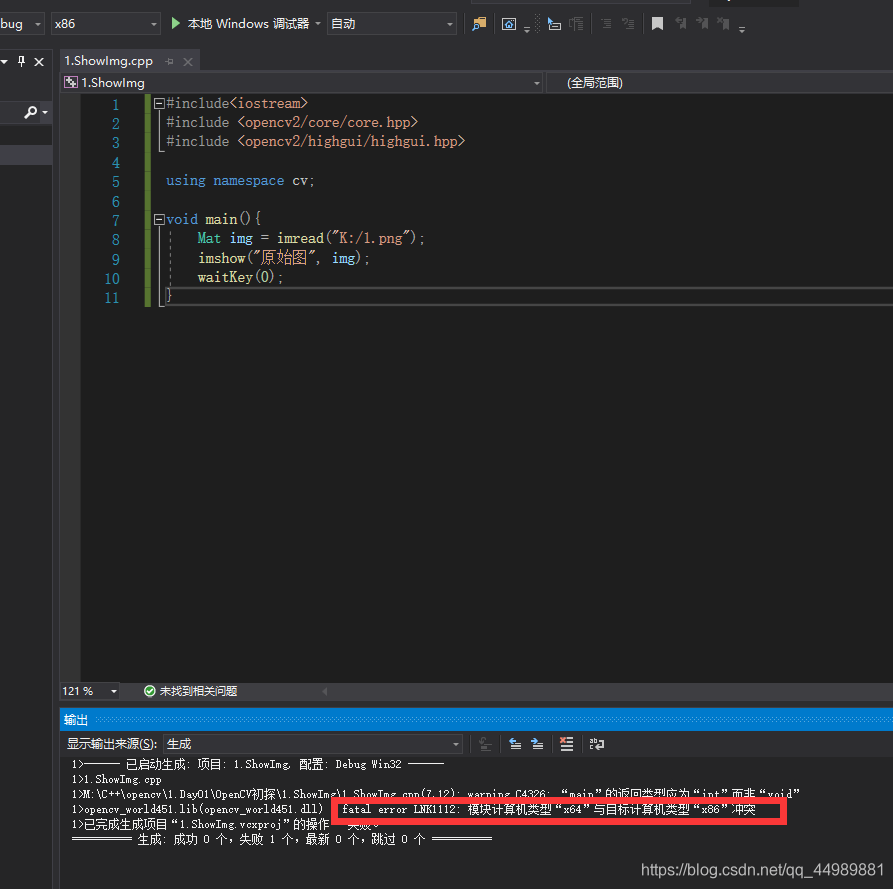The width and height of the screenshot is (893, 889).
Task: Go to previous bookmark icon
Action: coord(681,23)
